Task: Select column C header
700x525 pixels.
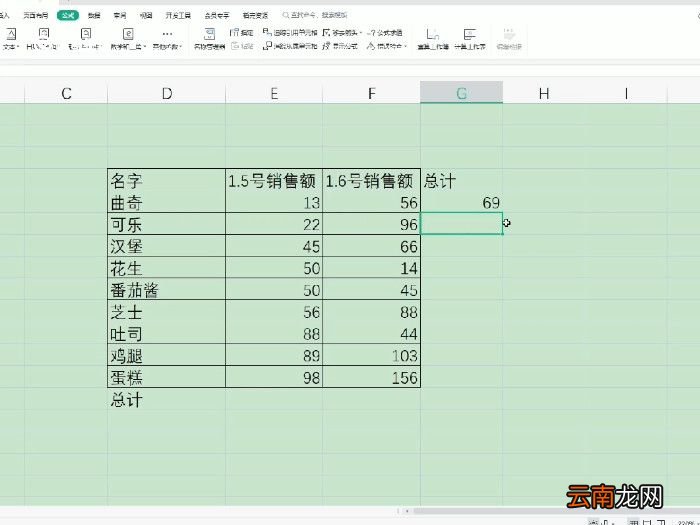Action: pos(66,93)
